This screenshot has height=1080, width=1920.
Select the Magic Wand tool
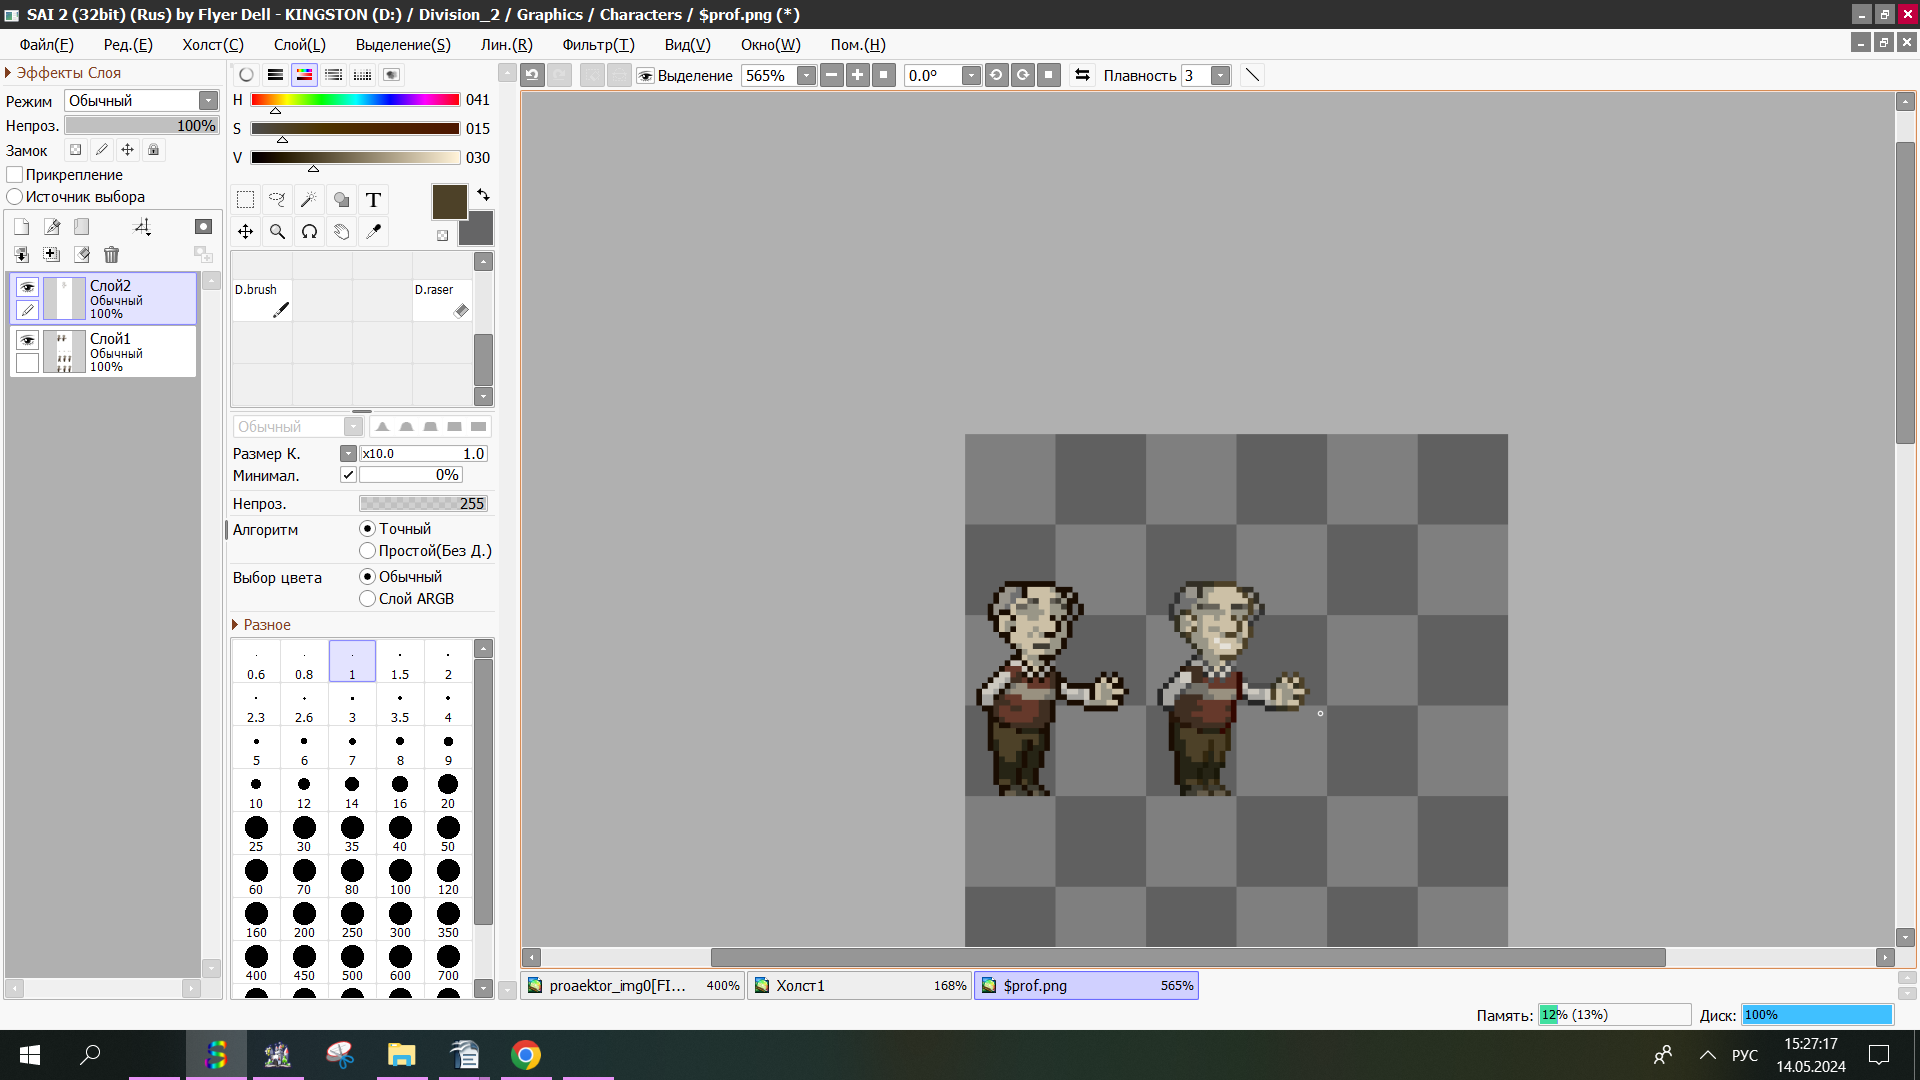[309, 200]
